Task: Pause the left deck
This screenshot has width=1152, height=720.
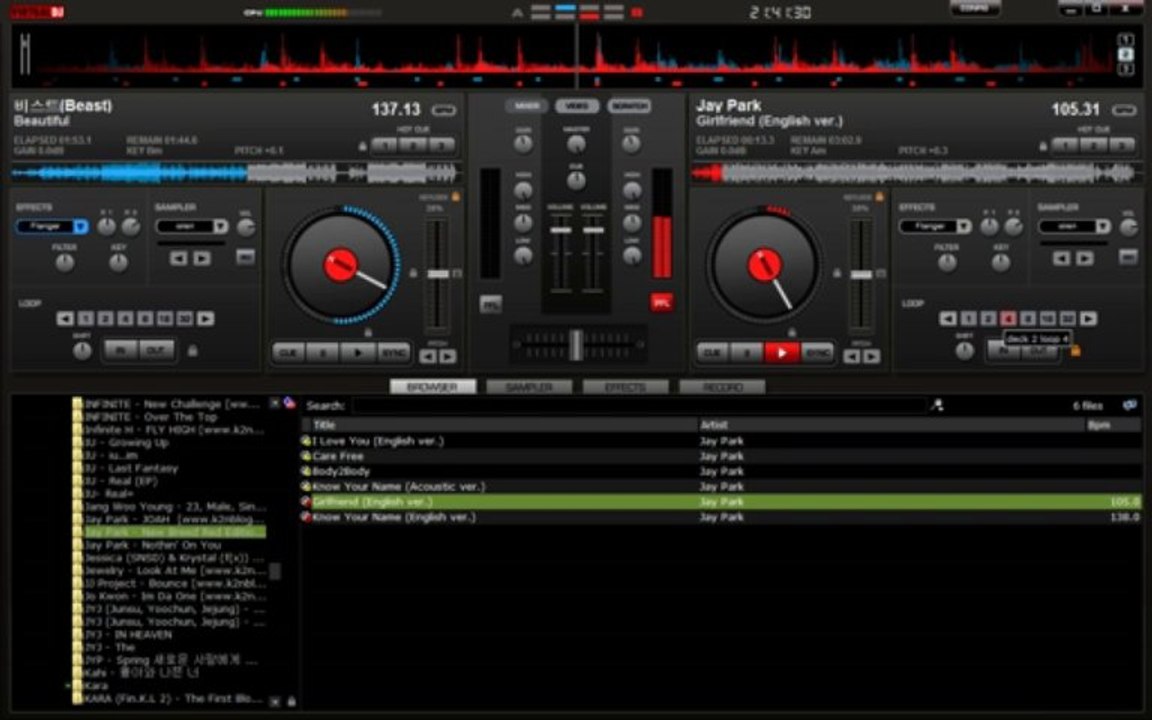Action: point(323,353)
